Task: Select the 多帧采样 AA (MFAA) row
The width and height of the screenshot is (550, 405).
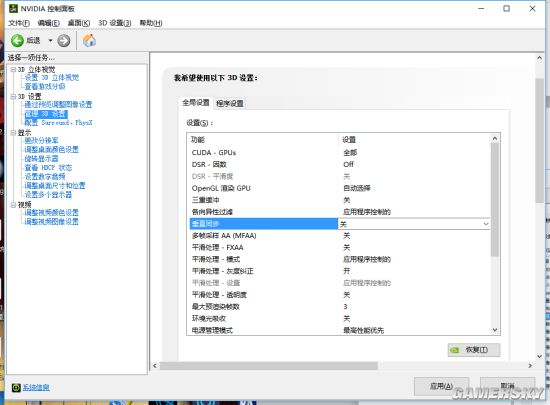Action: (x=340, y=236)
